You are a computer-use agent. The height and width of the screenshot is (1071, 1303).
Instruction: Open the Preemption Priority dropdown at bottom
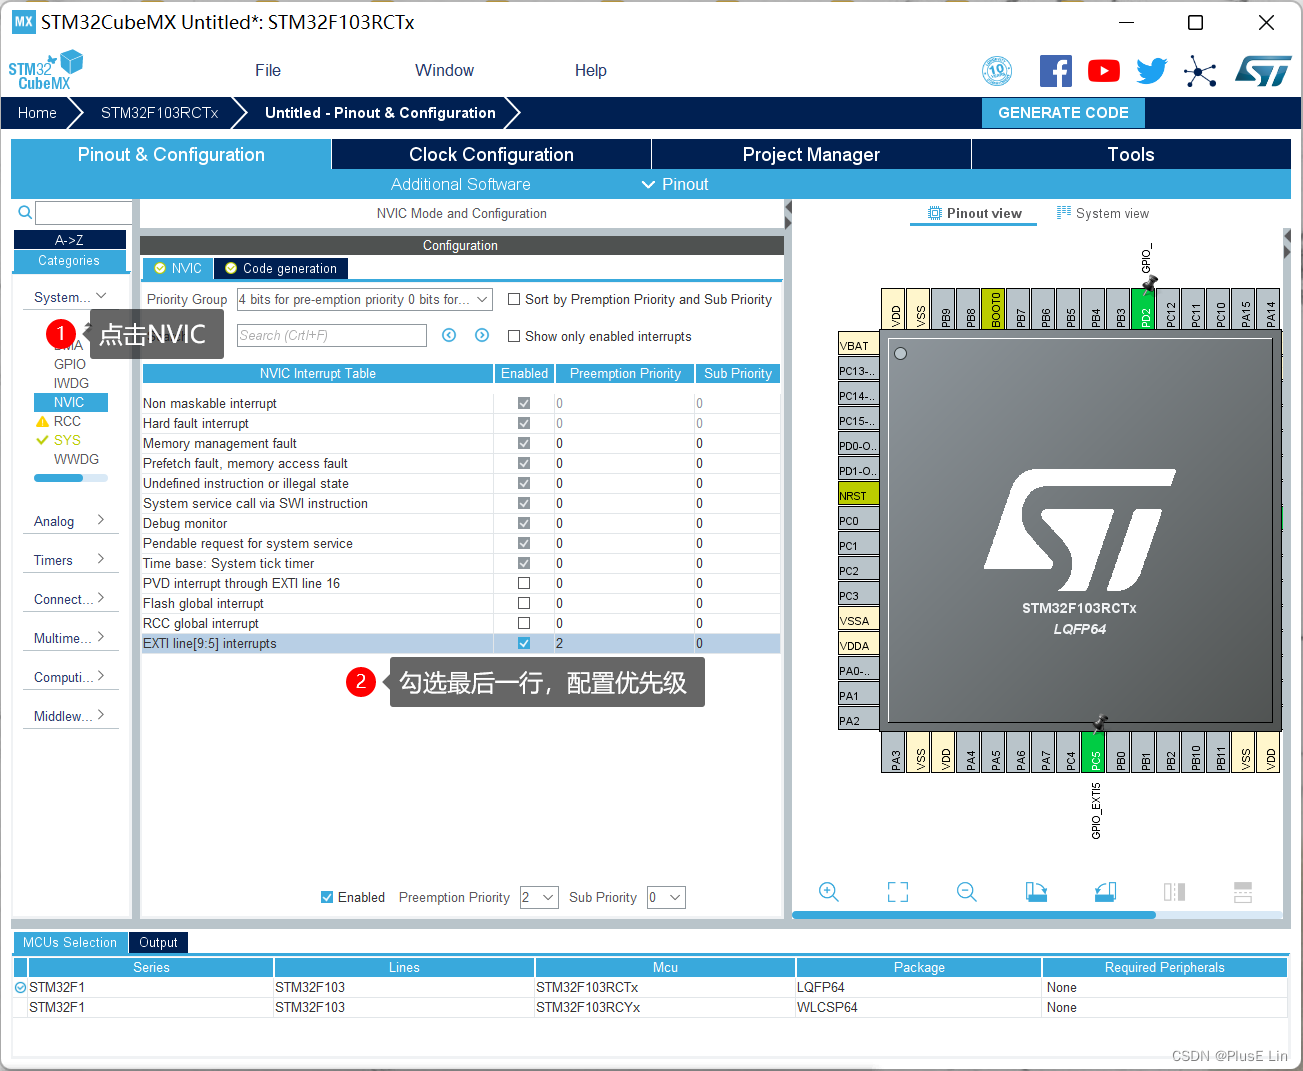538,897
